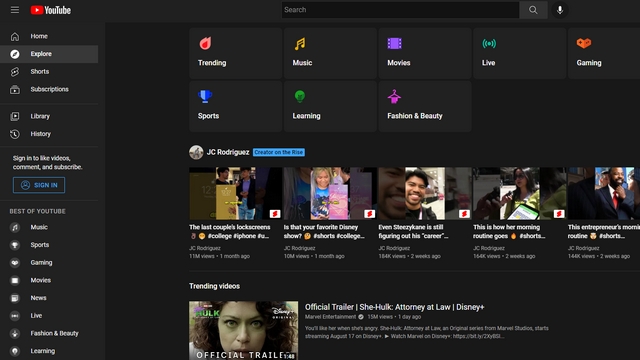640x360 pixels.
Task: Focus the Search input field
Action: tap(400, 10)
